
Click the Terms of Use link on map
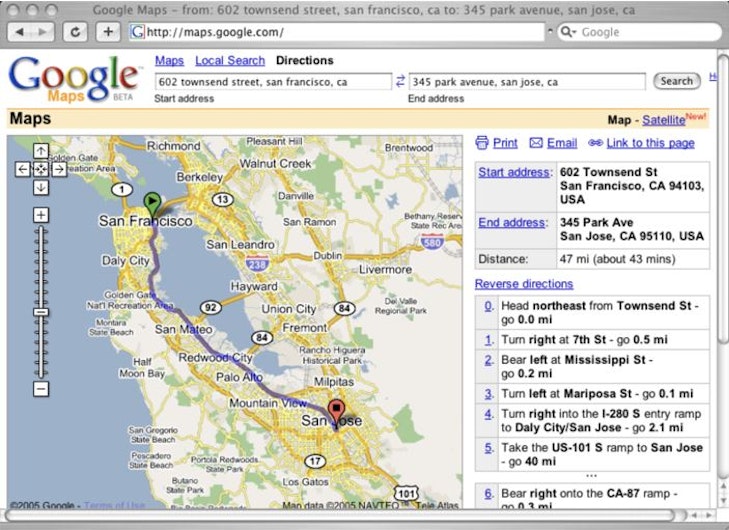coord(114,505)
